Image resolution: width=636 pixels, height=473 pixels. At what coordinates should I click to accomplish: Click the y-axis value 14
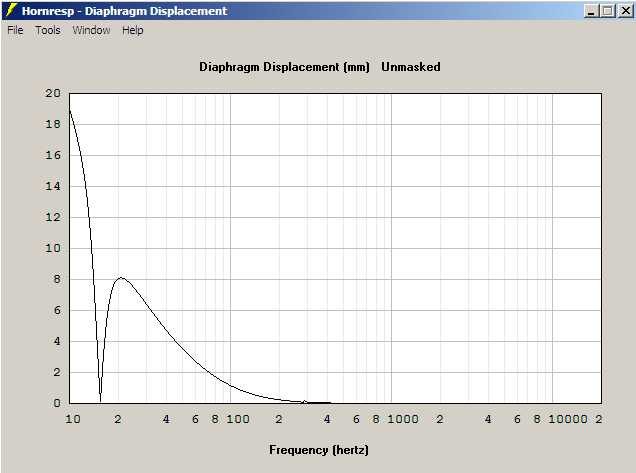tap(53, 186)
